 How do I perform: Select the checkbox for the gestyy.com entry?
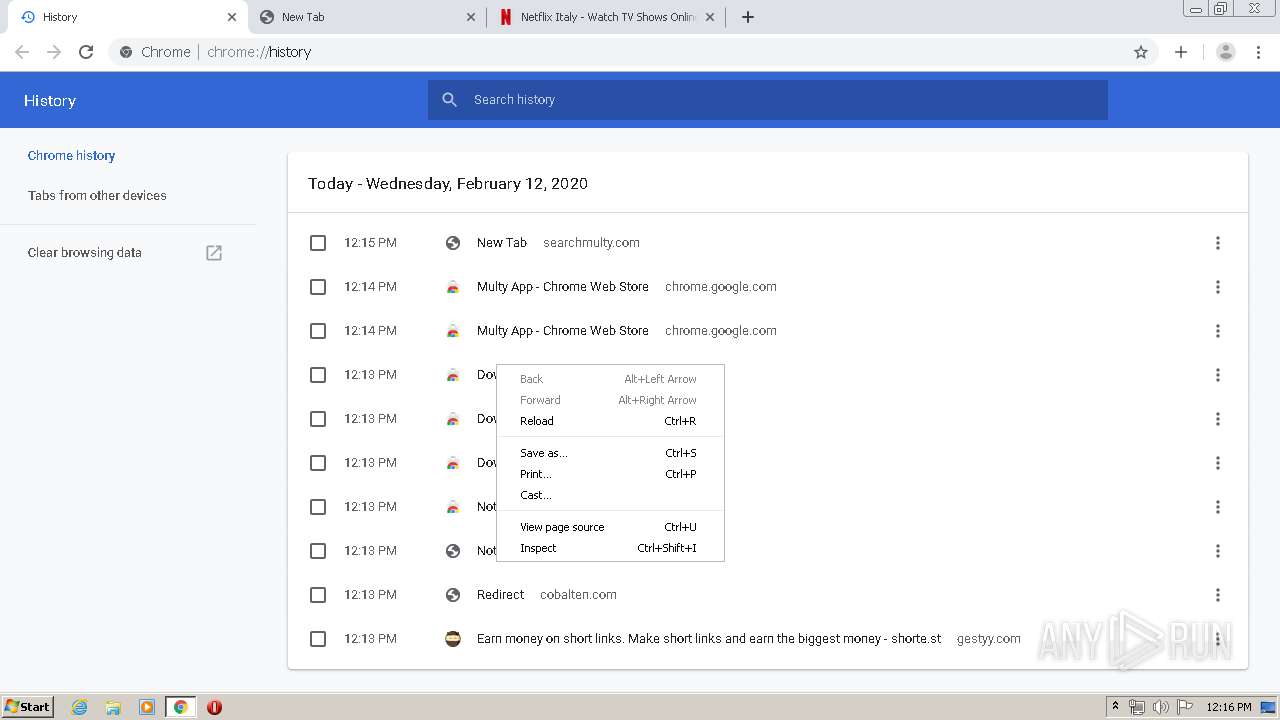click(318, 639)
